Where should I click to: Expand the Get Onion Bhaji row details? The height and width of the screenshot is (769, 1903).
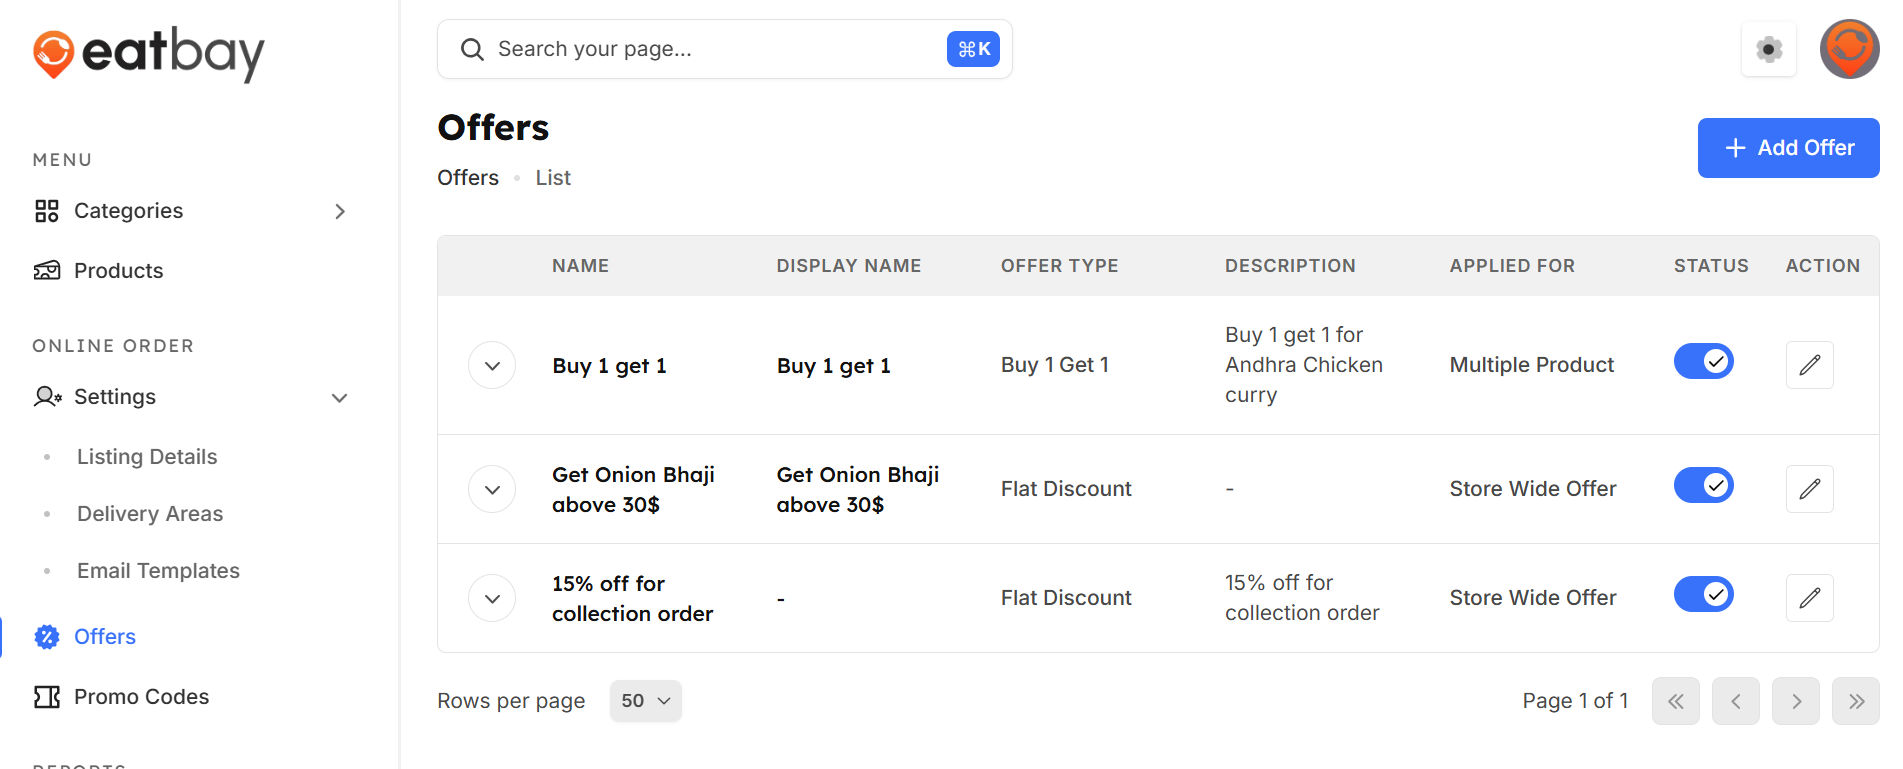click(492, 489)
